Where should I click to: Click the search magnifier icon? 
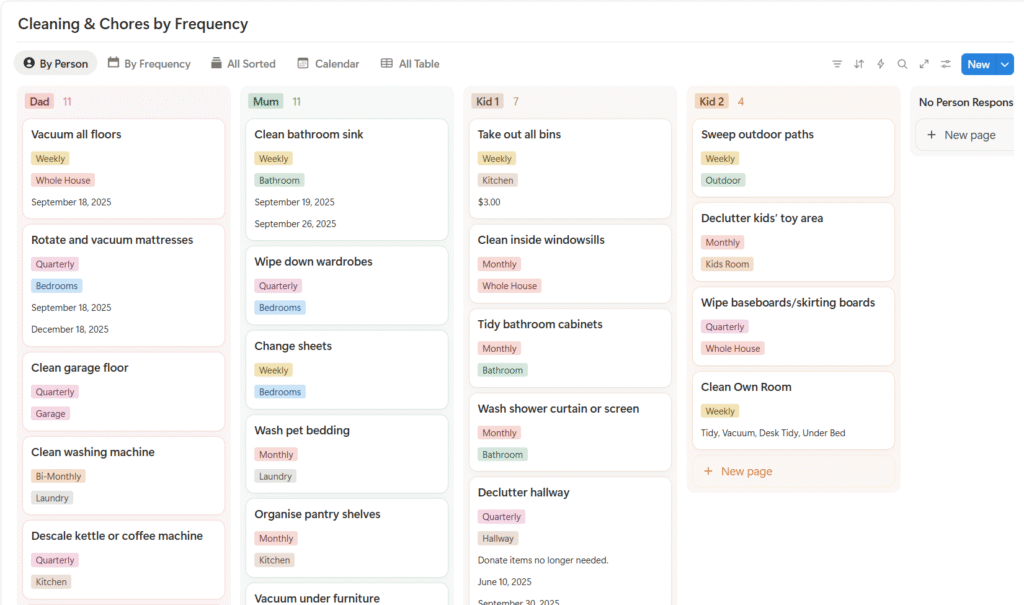point(902,64)
